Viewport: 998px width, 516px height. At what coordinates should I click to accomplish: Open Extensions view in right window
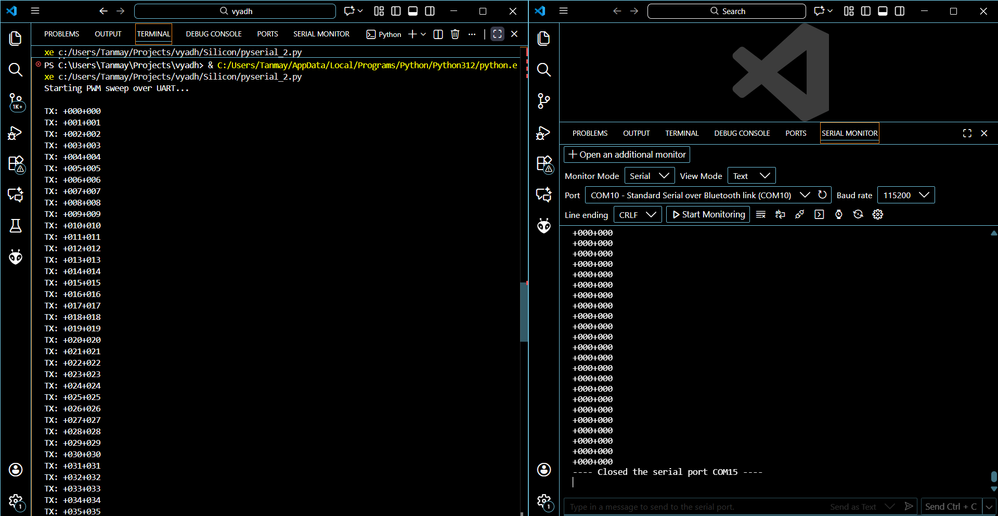point(544,164)
